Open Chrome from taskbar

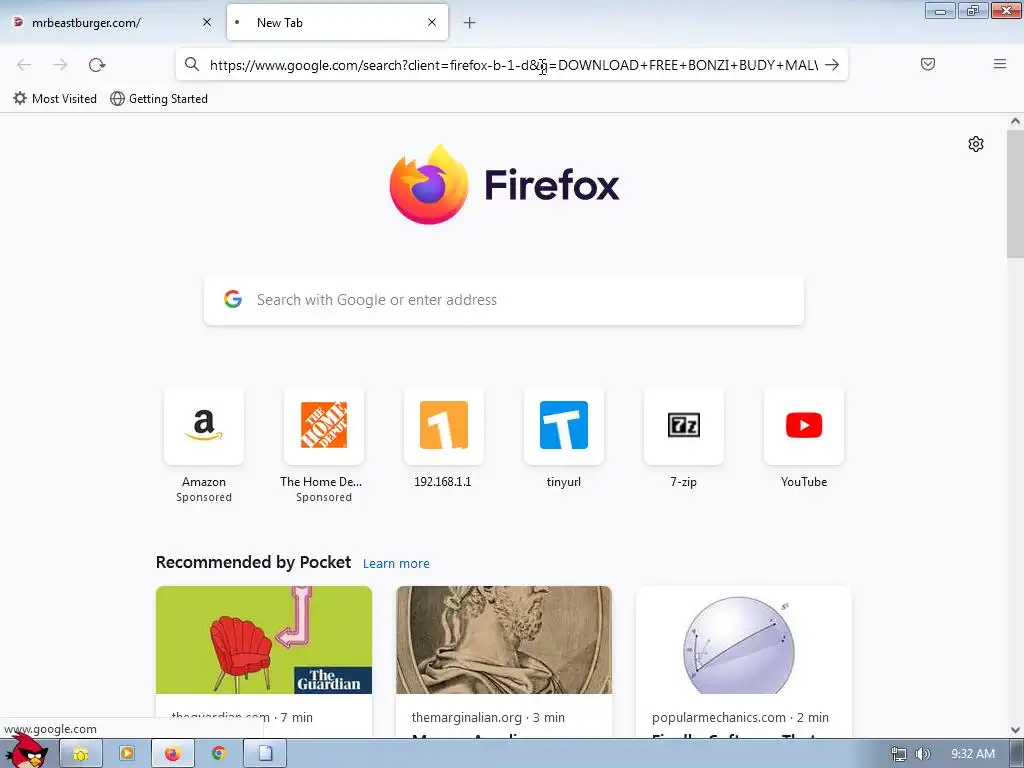pyautogui.click(x=219, y=754)
